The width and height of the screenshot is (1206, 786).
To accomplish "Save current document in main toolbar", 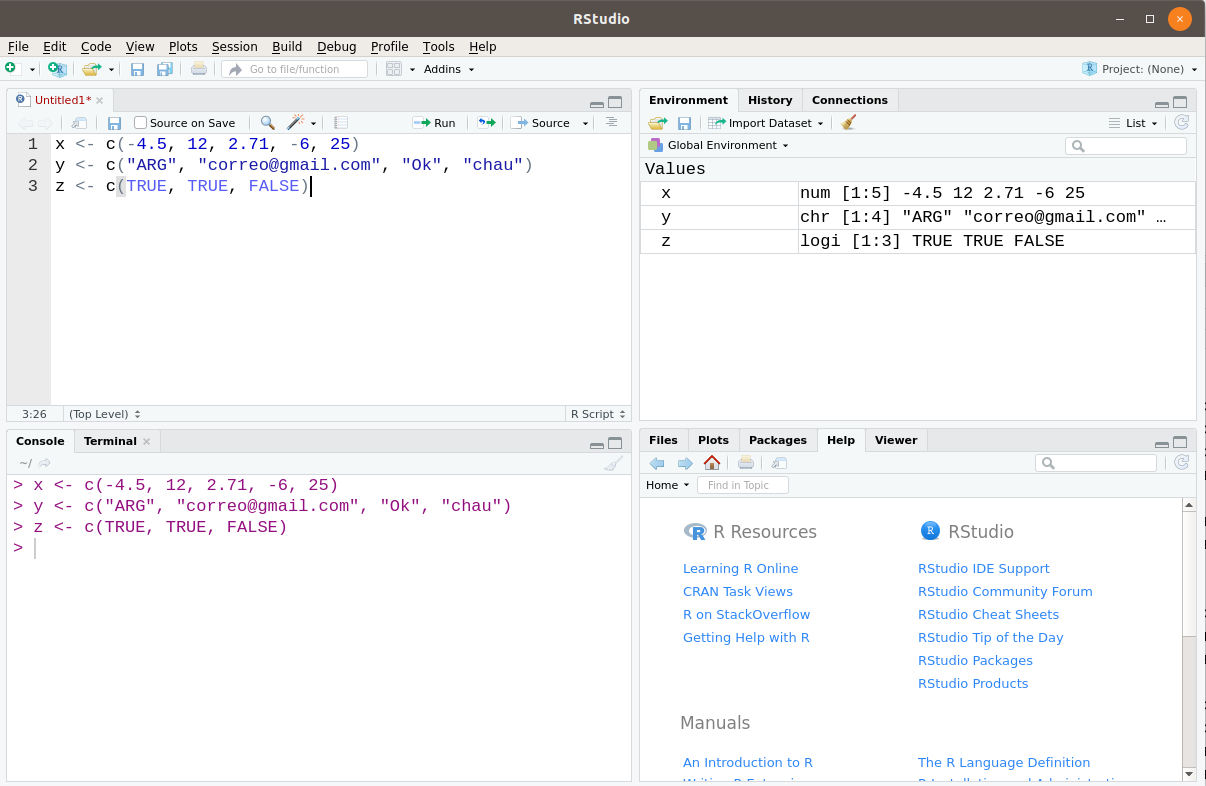I will coord(137,69).
